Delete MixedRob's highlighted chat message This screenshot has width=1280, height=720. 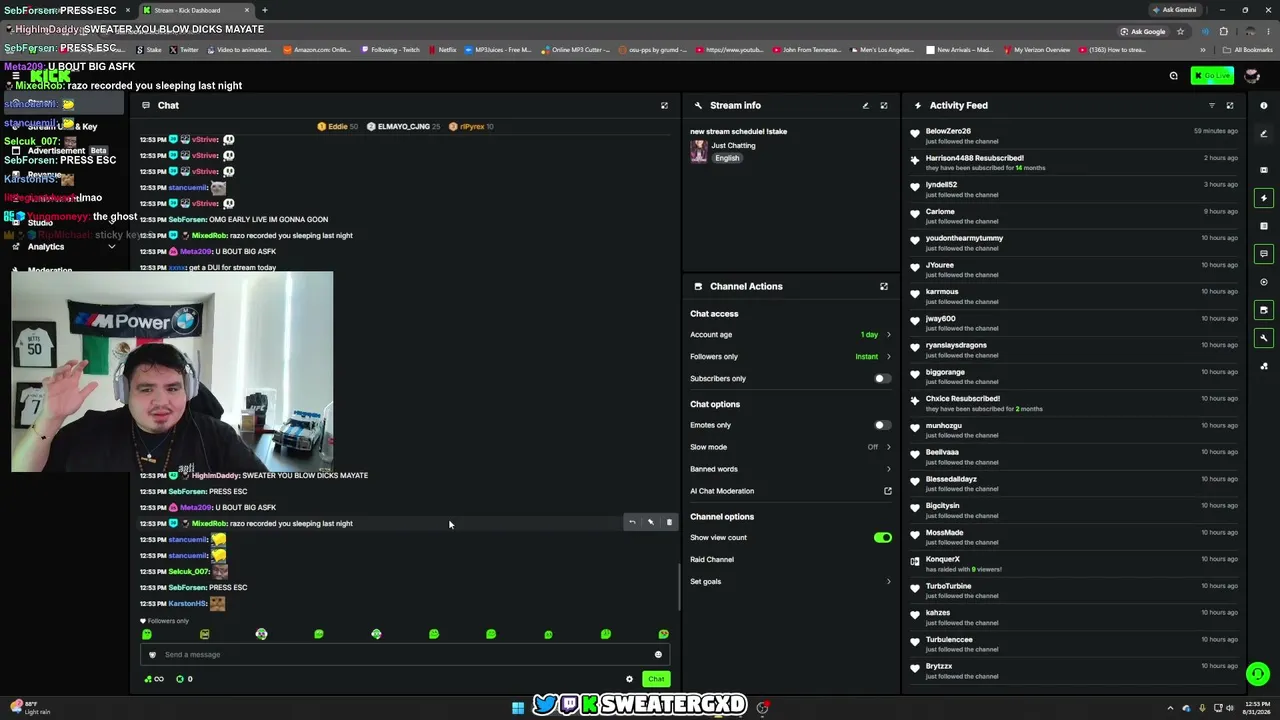pyautogui.click(x=669, y=522)
